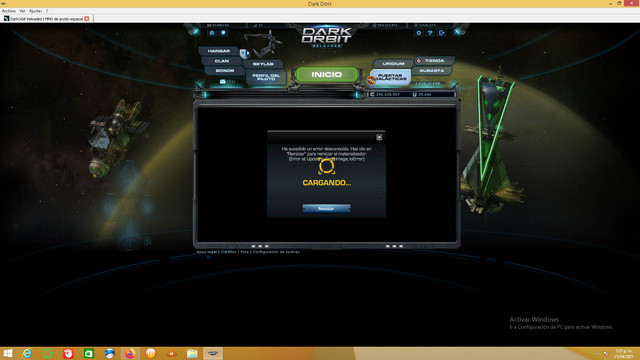Click the credits balance display
This screenshot has width=640, height=360.
(x=386, y=94)
